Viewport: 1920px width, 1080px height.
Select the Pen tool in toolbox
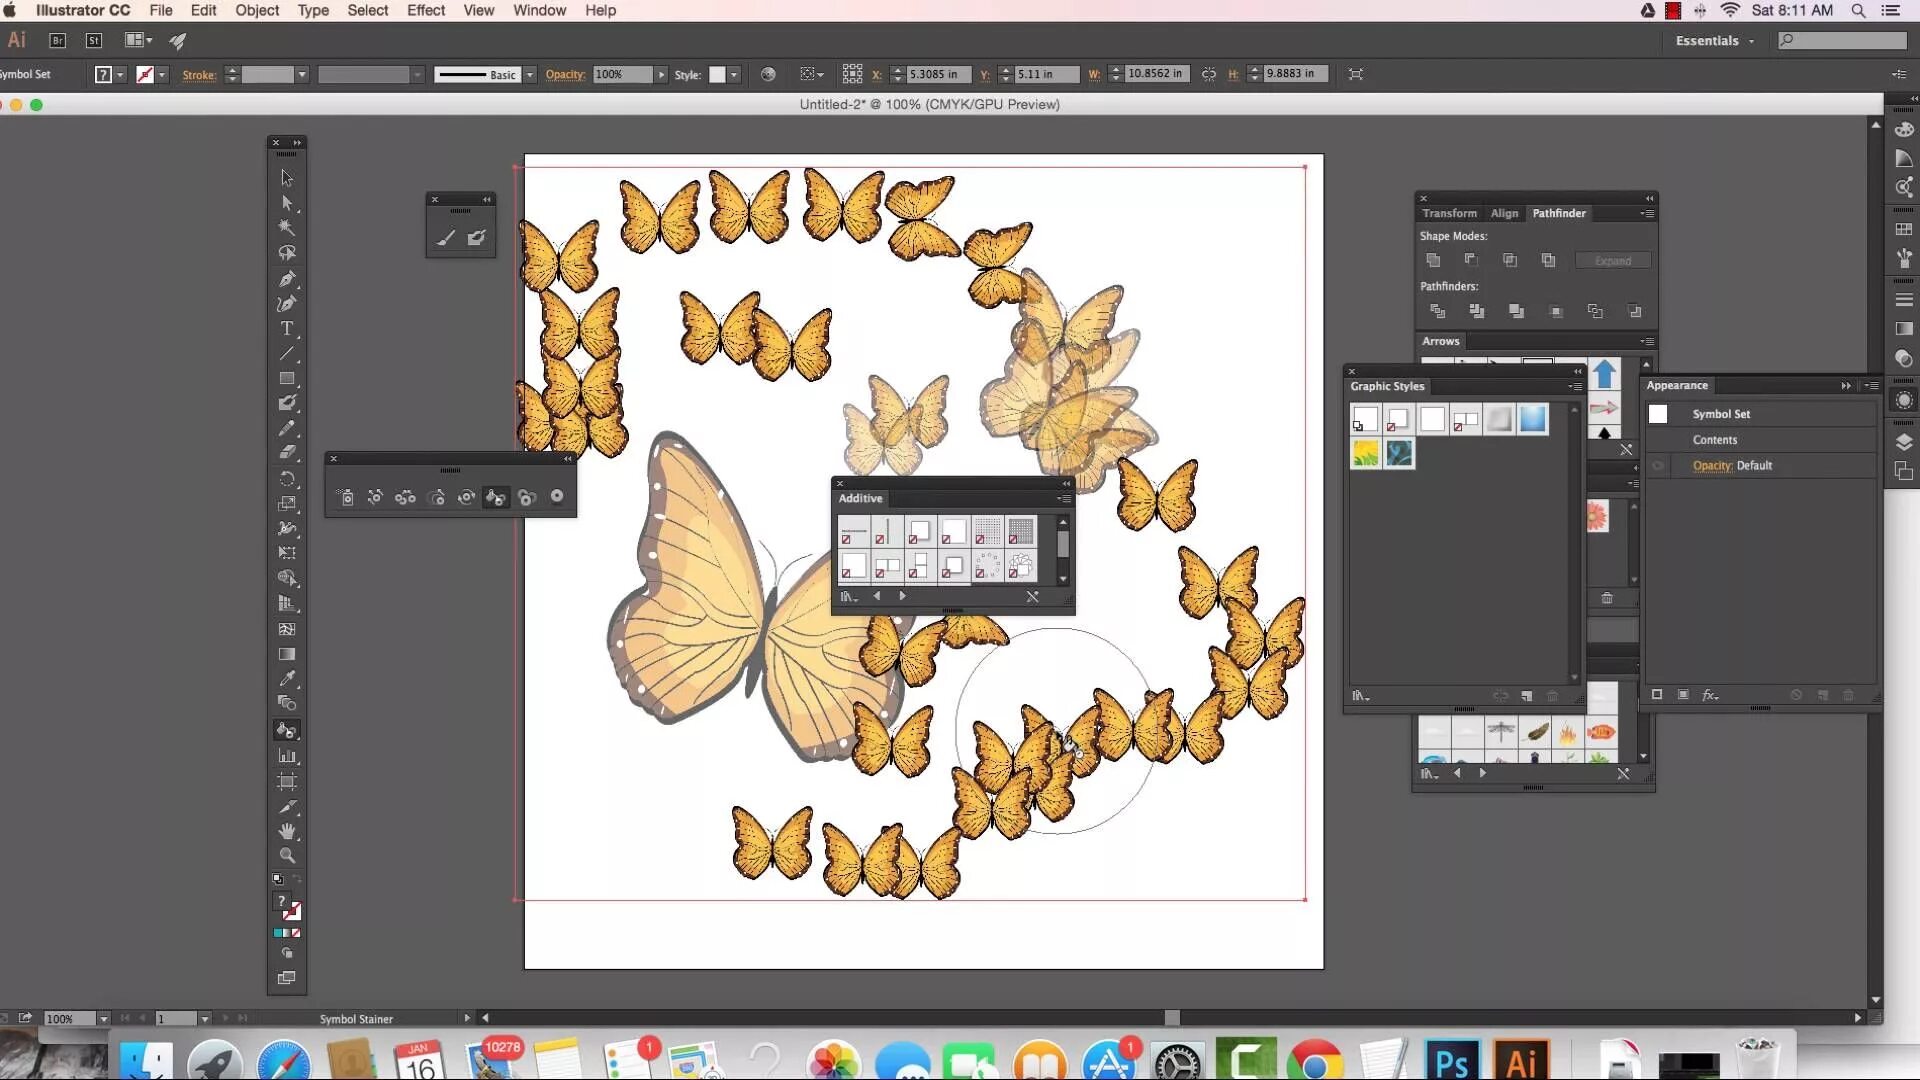[287, 279]
